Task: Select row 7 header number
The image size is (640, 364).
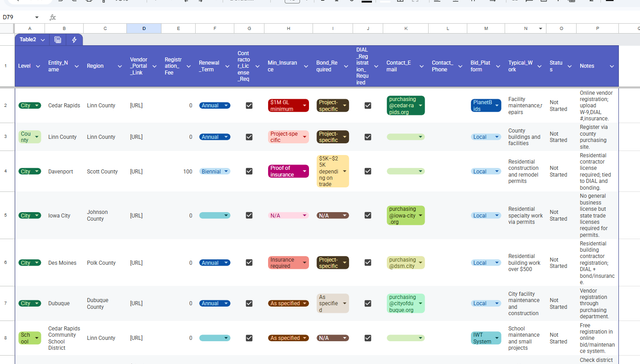Action: point(6,303)
